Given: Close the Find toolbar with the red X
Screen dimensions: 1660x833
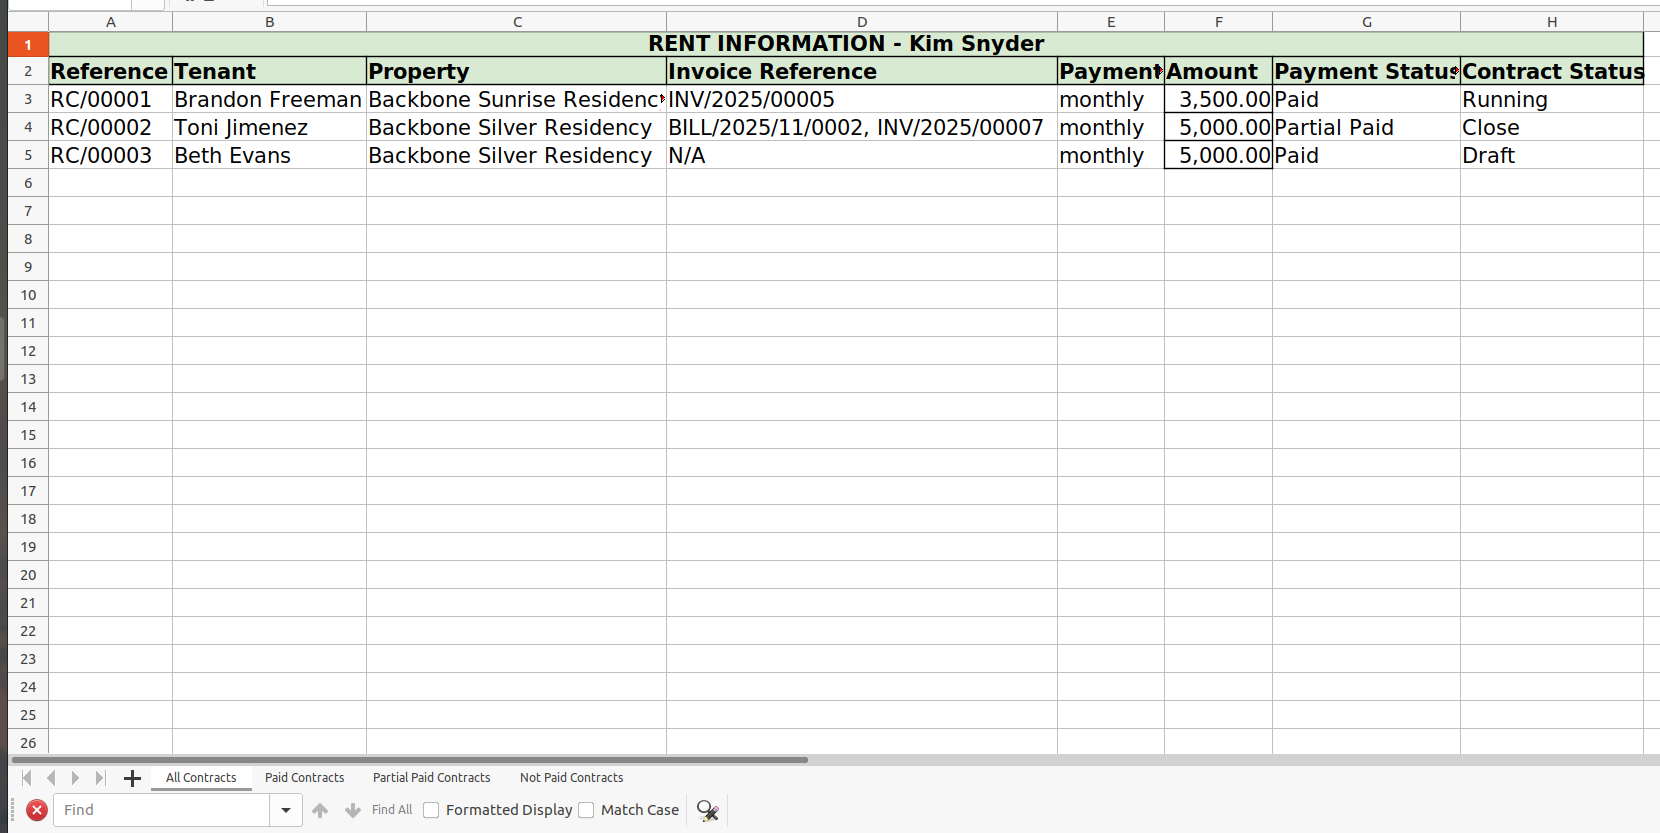Looking at the screenshot, I should [x=37, y=810].
